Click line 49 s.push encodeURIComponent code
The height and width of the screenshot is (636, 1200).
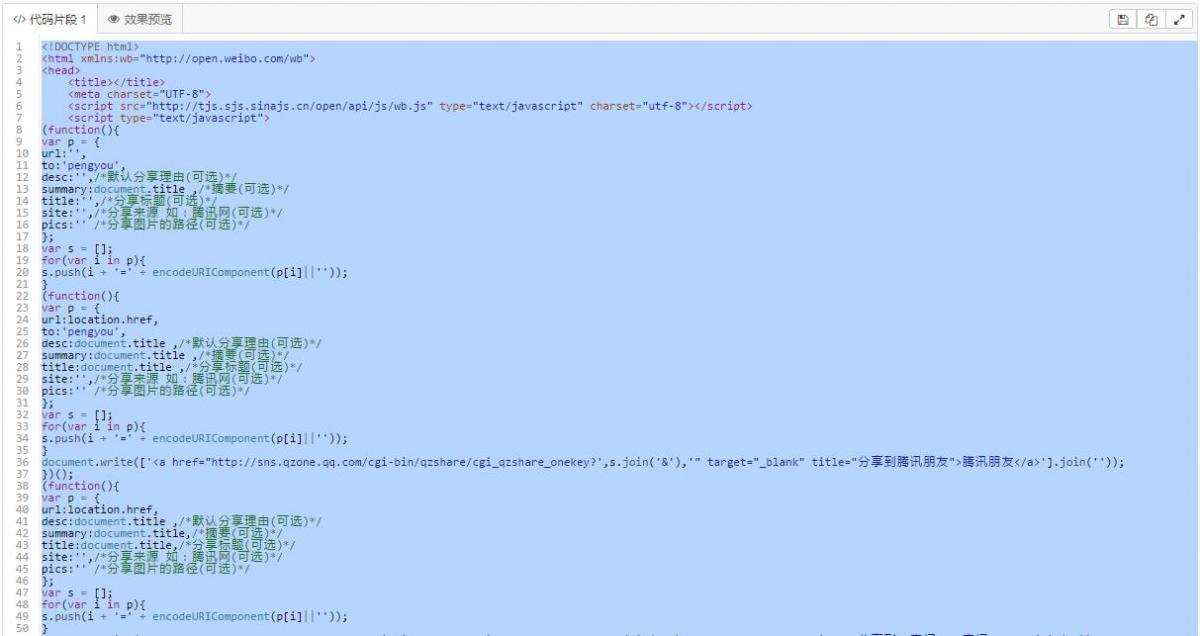coord(195,615)
